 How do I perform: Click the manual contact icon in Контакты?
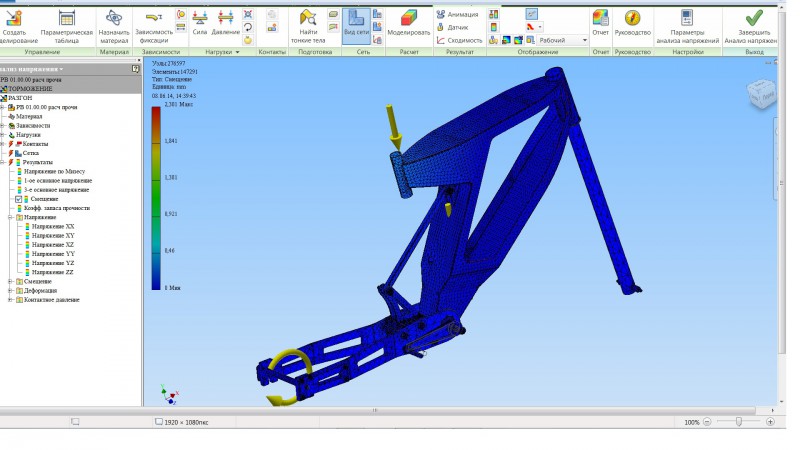[x=272, y=28]
